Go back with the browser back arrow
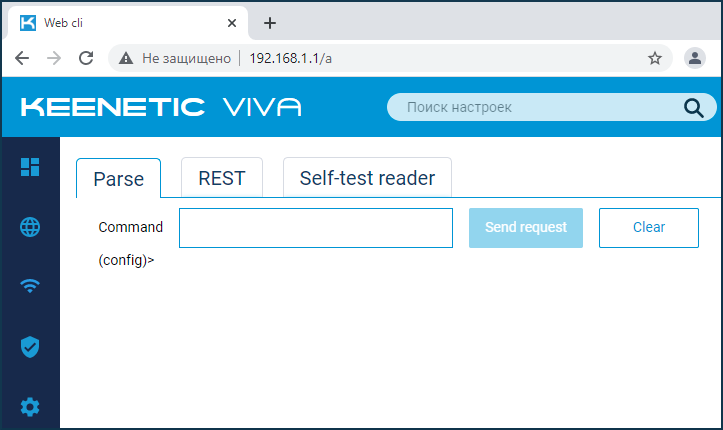This screenshot has width=723, height=430. (22, 59)
